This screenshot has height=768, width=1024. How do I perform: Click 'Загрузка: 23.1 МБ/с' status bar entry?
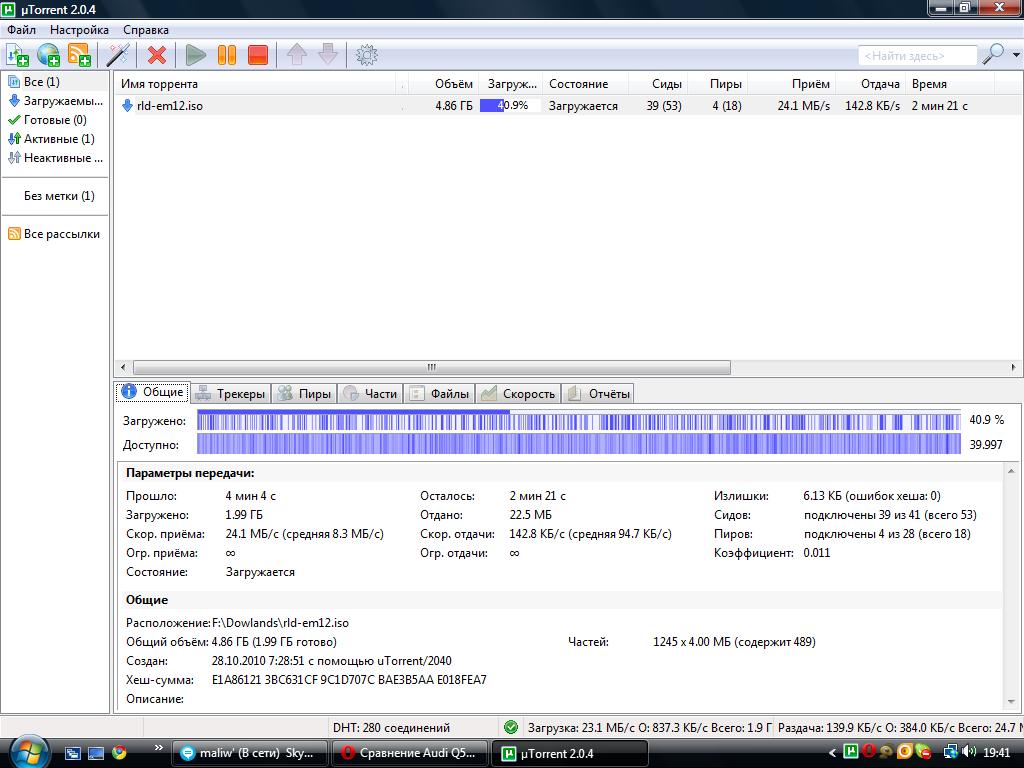click(647, 728)
